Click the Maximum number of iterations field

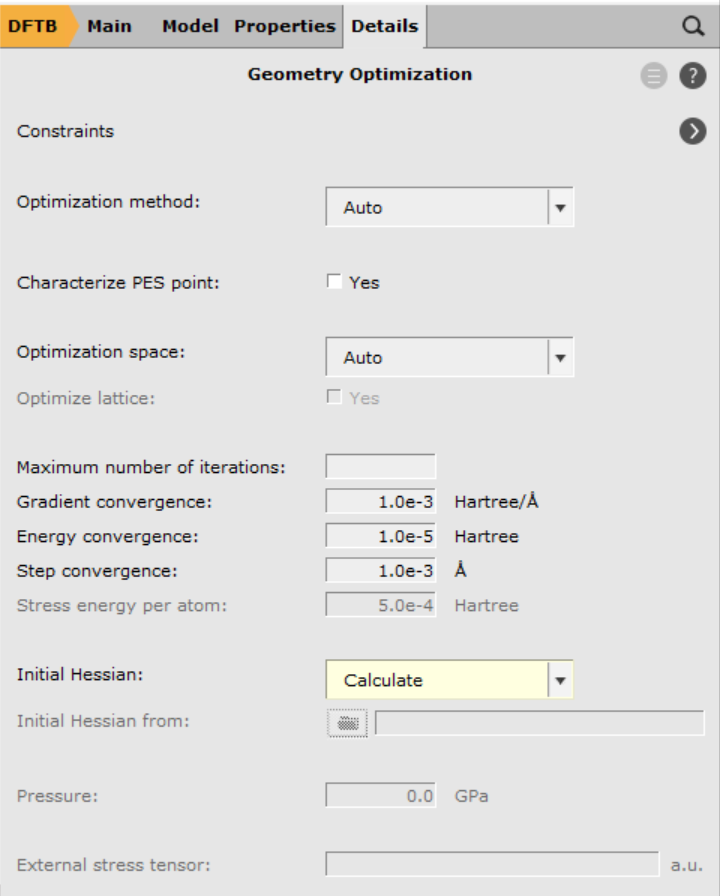(x=381, y=466)
